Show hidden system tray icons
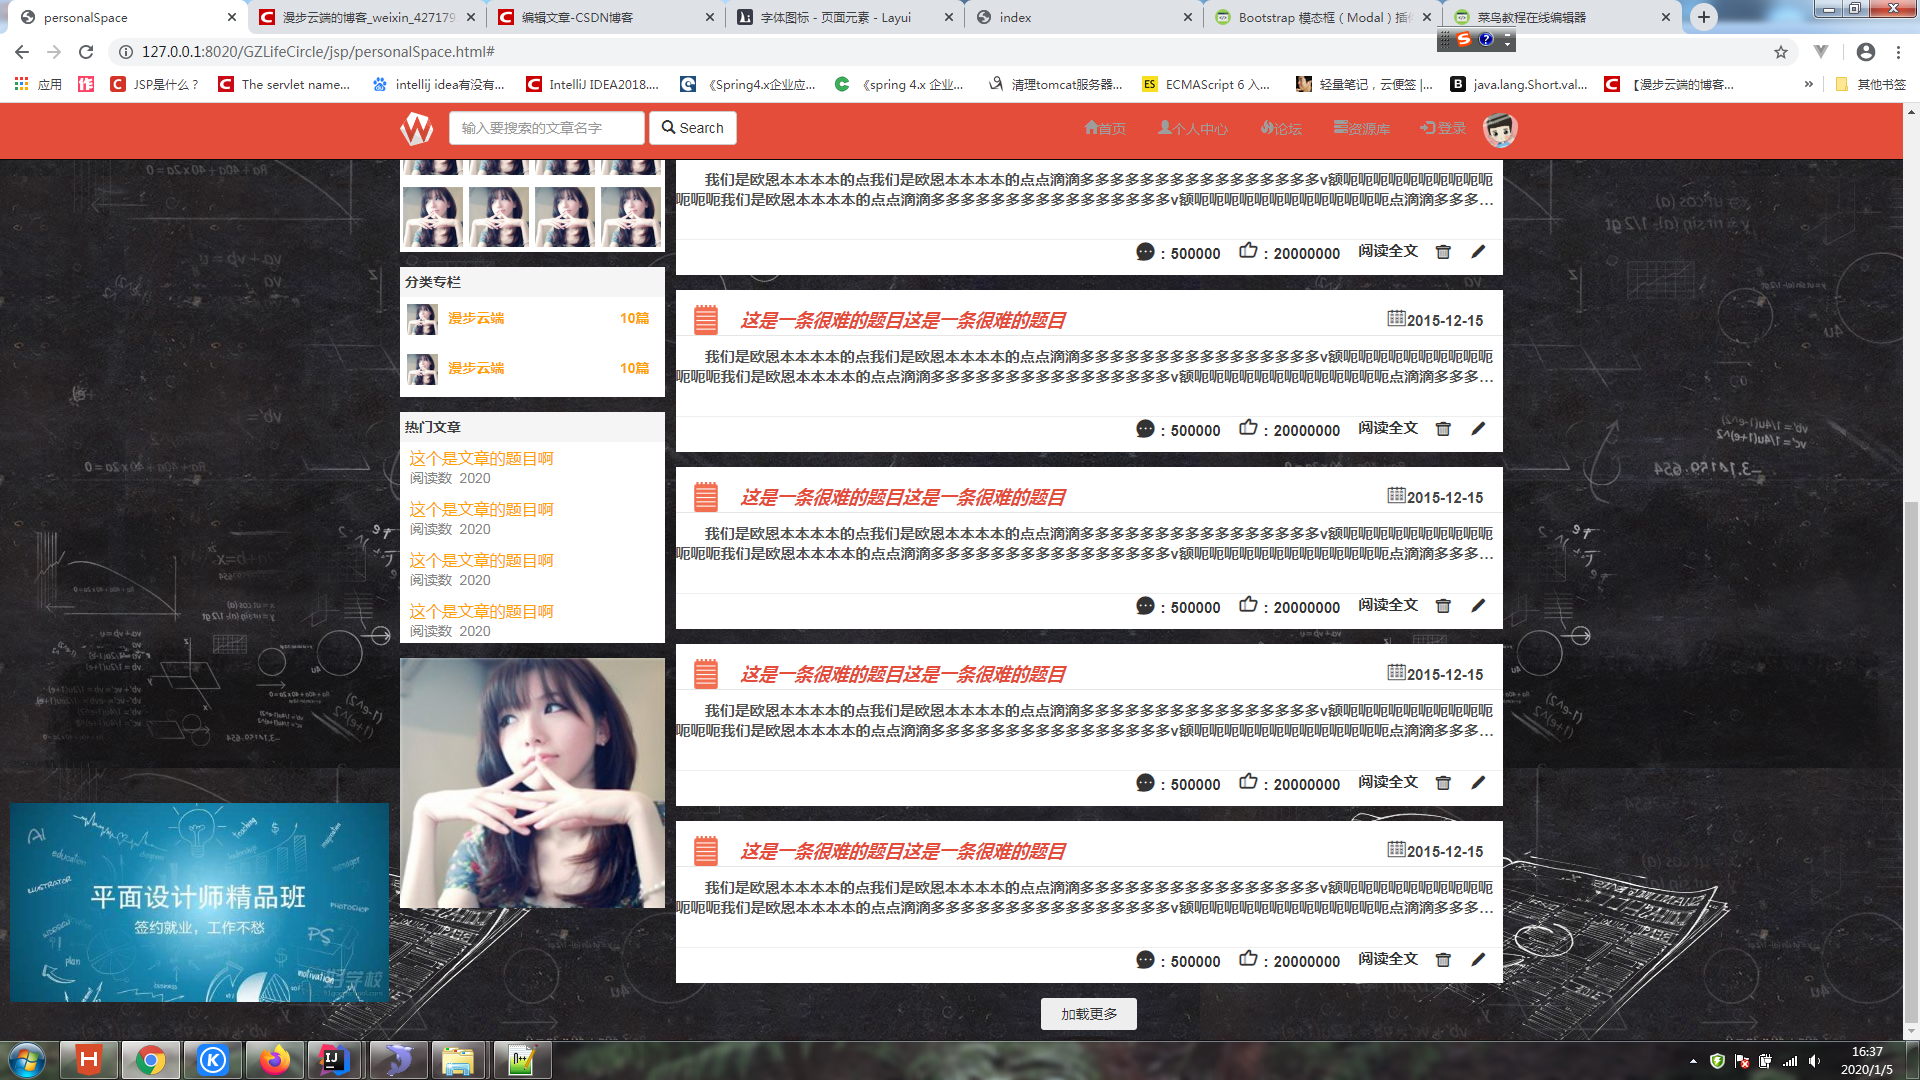 pos(1693,1061)
